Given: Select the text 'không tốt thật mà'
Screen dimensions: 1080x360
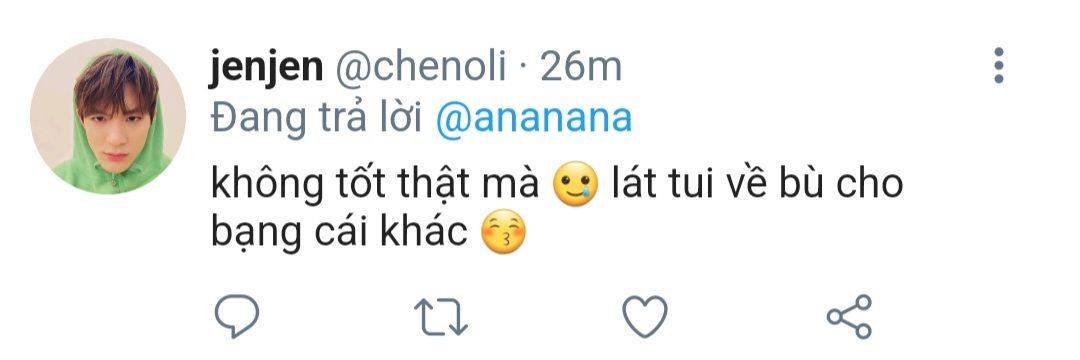Looking at the screenshot, I should pos(374,184).
